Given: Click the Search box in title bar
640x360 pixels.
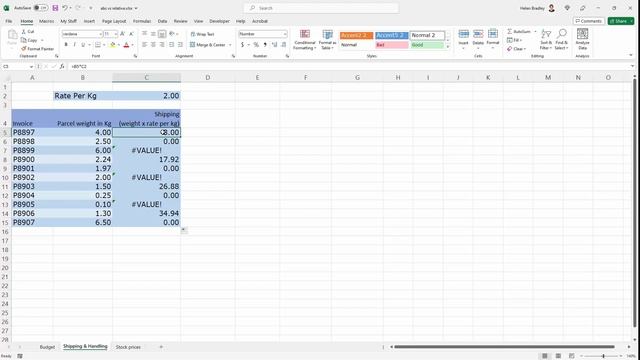Looking at the screenshot, I should [x=321, y=8].
